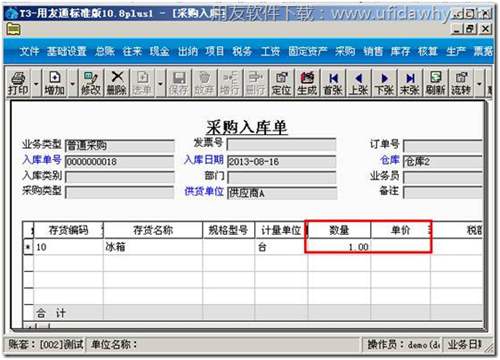The image size is (500, 360).
Task: Open the 总账 menu
Action: point(105,51)
